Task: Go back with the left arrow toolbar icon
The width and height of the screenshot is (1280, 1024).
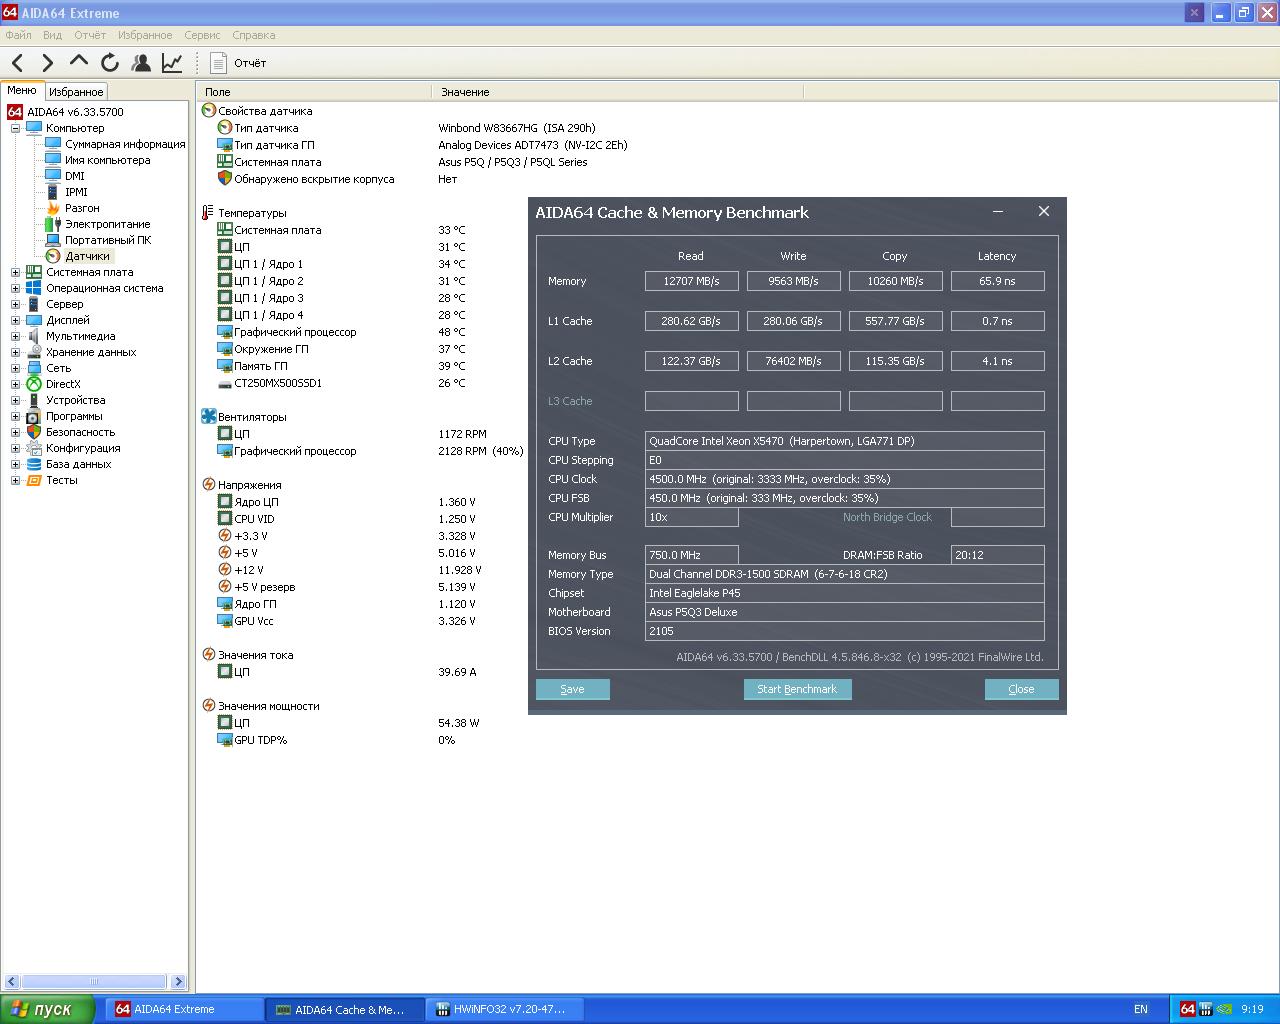Action: 17,63
